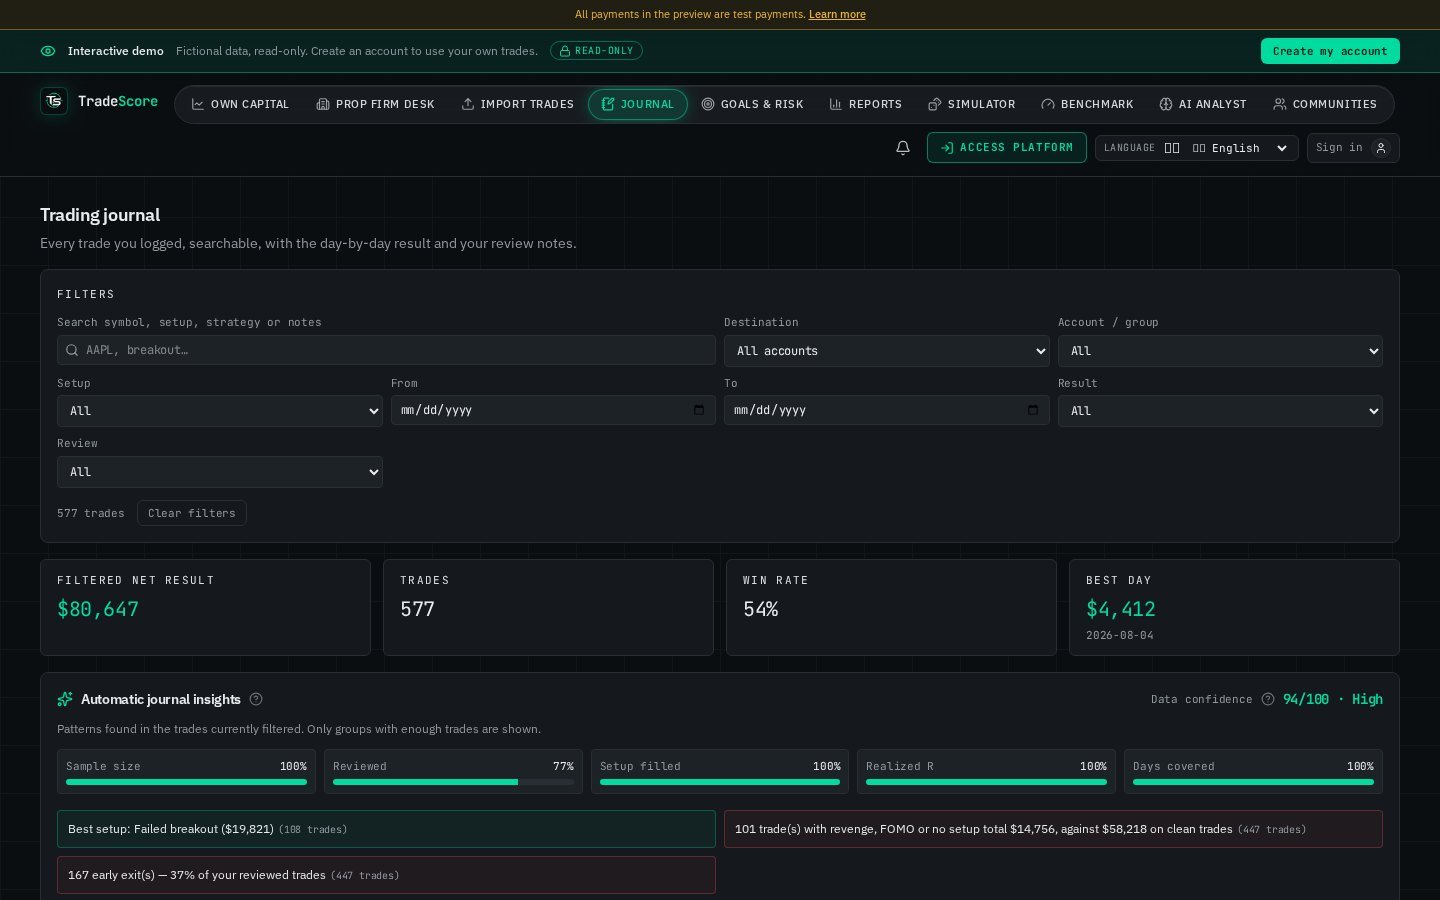Expand the Account / group dropdown
Viewport: 1440px width, 900px height.
(x=1220, y=351)
